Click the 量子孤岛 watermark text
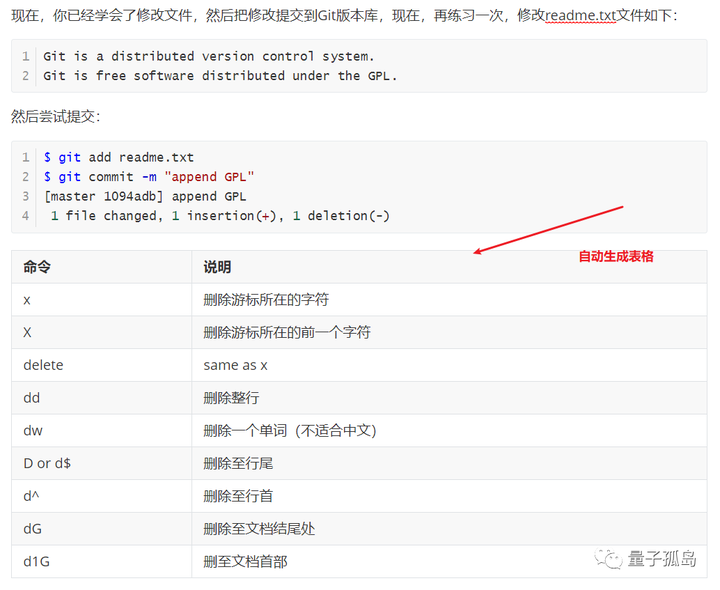The height and width of the screenshot is (590, 720). 661,560
